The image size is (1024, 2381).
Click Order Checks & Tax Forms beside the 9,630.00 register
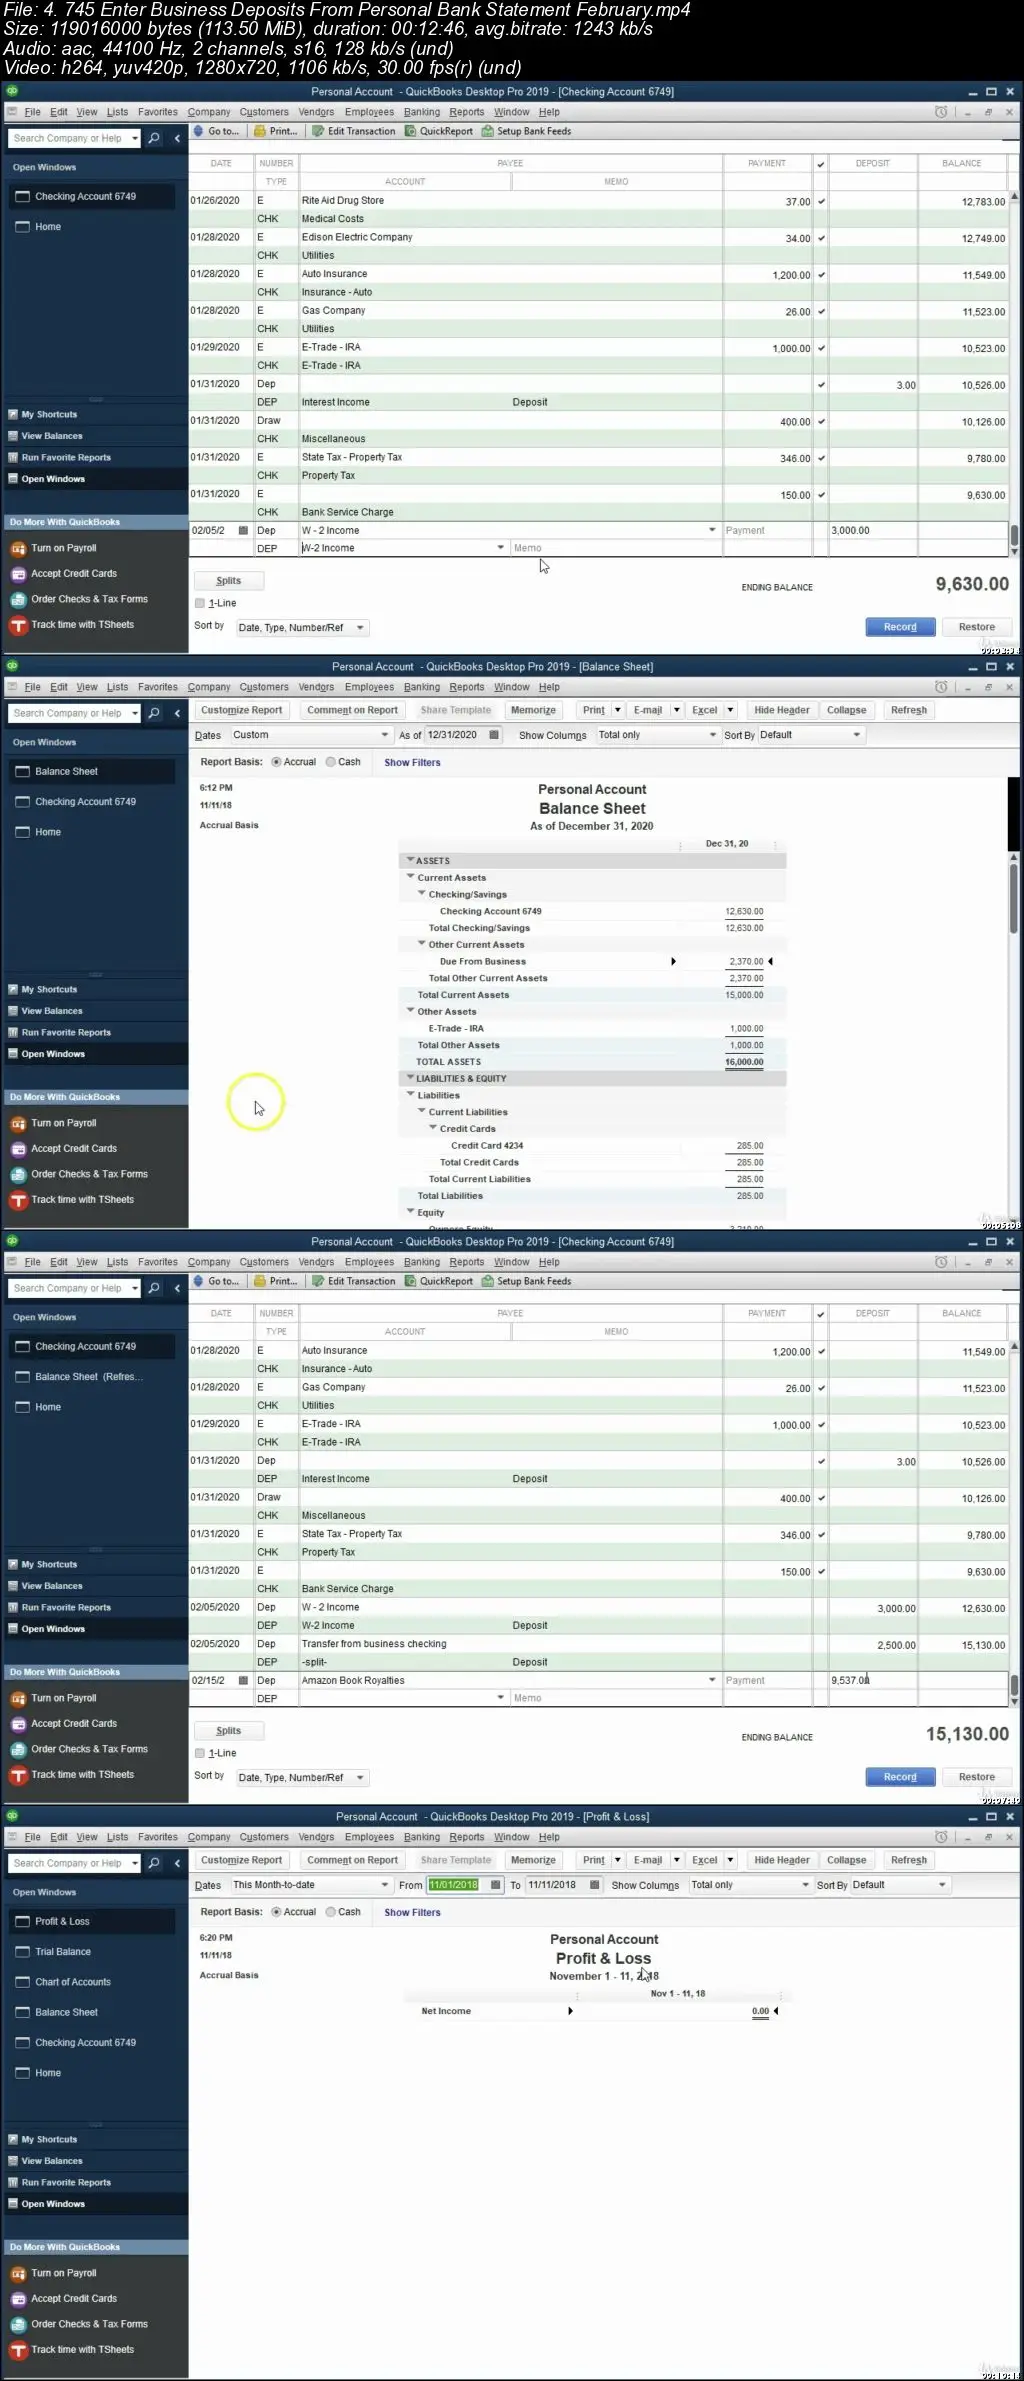pyautogui.click(x=89, y=599)
